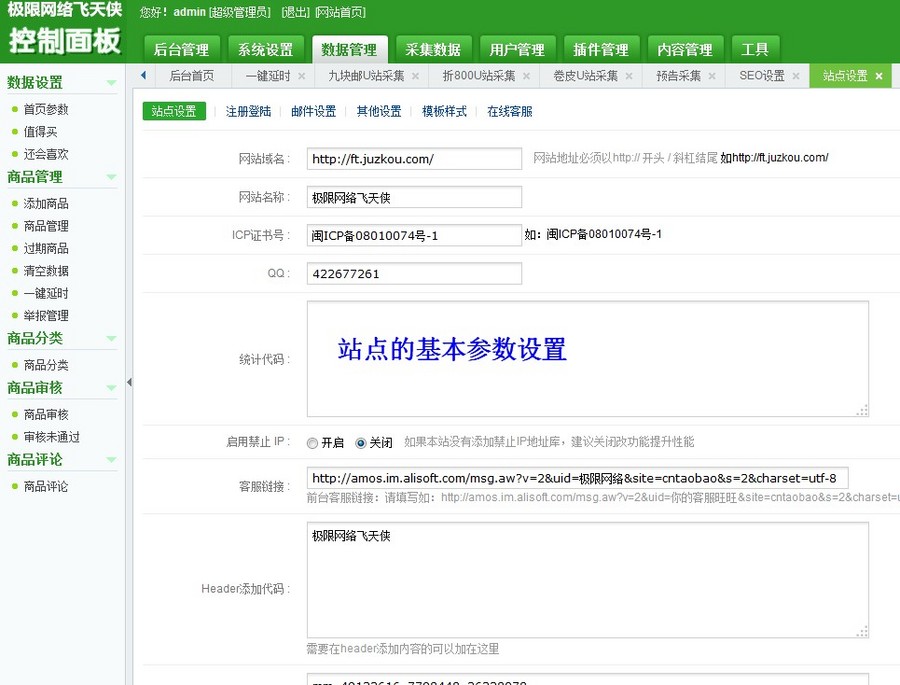Click the [退出] logout link
The image size is (900, 685).
(x=295, y=12)
